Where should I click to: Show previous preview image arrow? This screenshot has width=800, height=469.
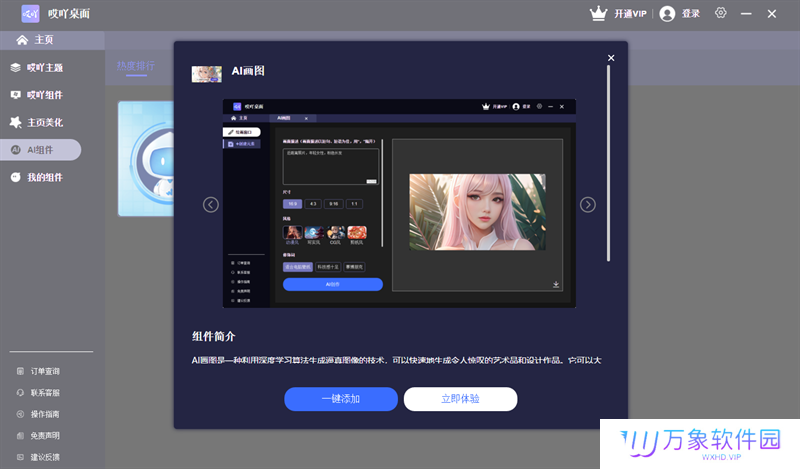pos(211,205)
